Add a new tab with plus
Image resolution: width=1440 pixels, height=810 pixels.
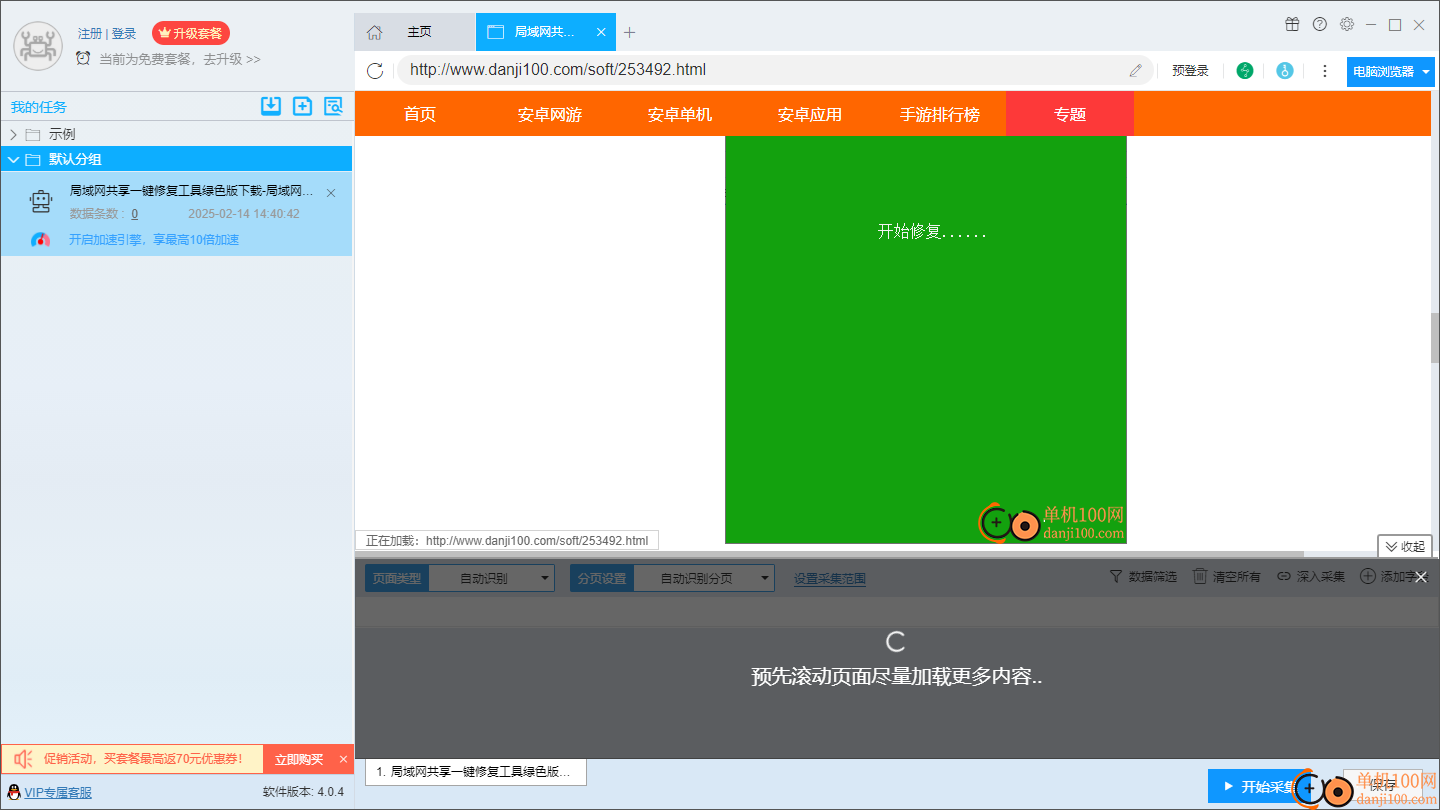tap(629, 32)
